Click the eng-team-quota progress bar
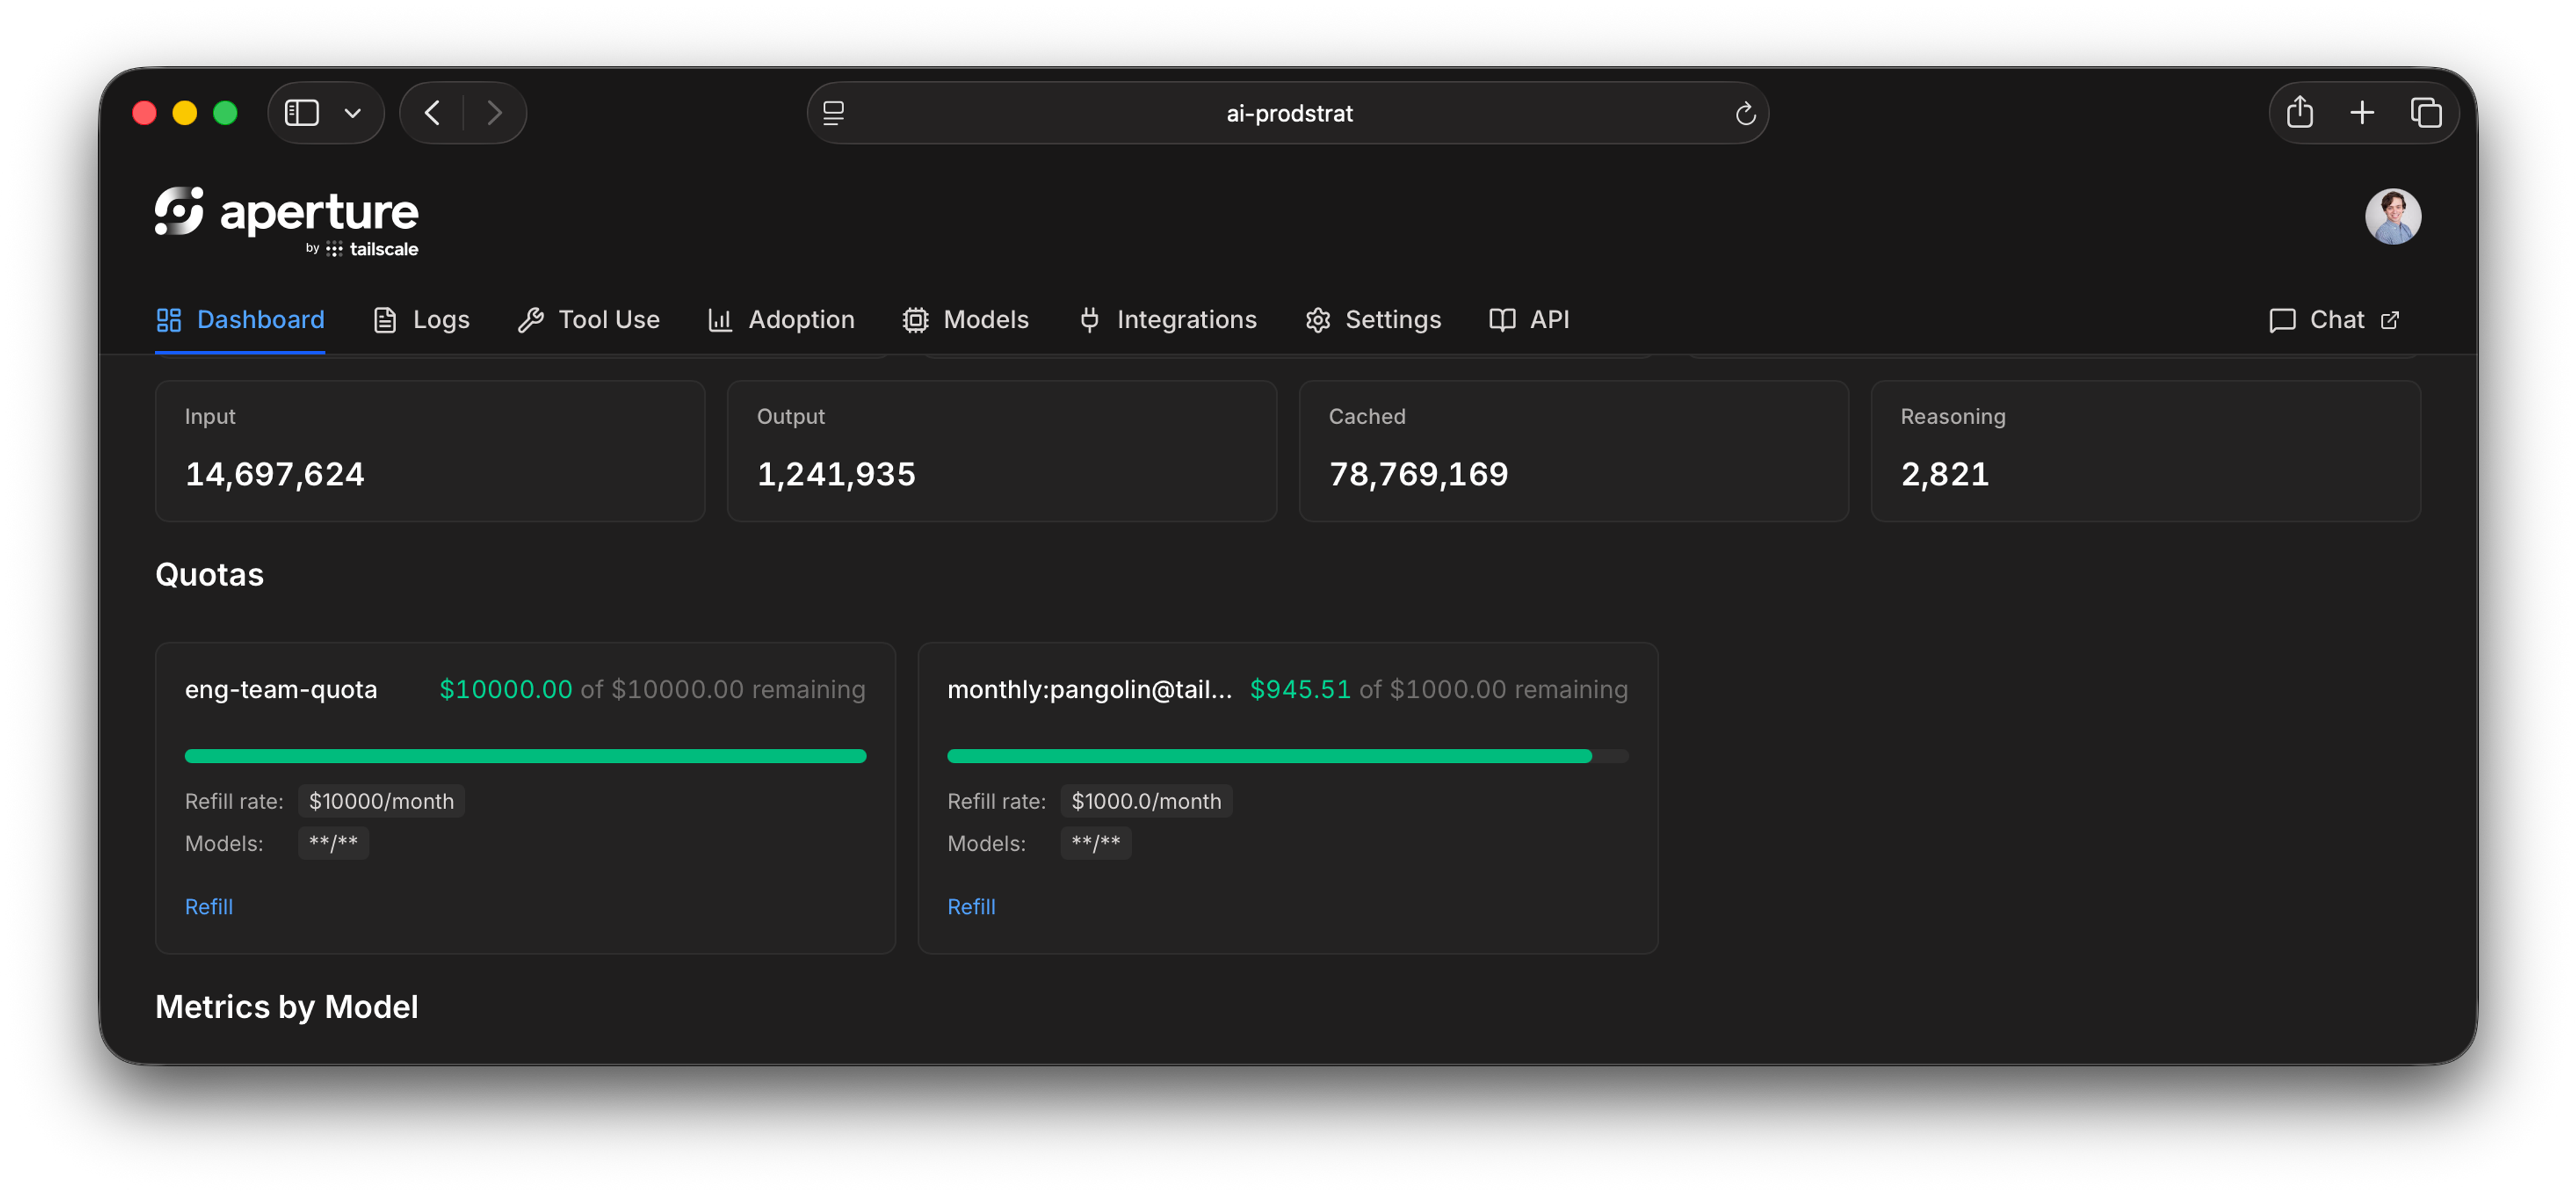This screenshot has height=1195, width=2576. click(525, 756)
